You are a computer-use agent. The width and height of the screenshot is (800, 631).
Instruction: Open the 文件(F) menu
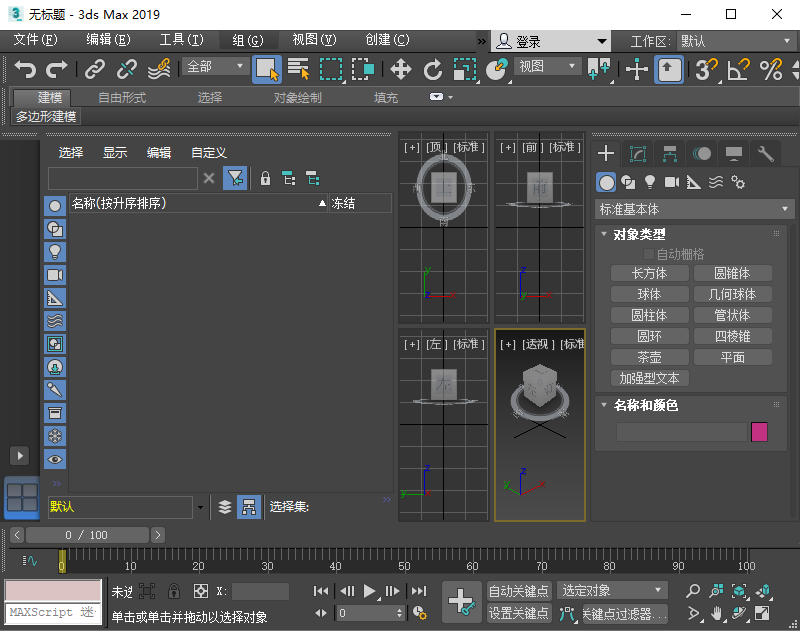35,40
